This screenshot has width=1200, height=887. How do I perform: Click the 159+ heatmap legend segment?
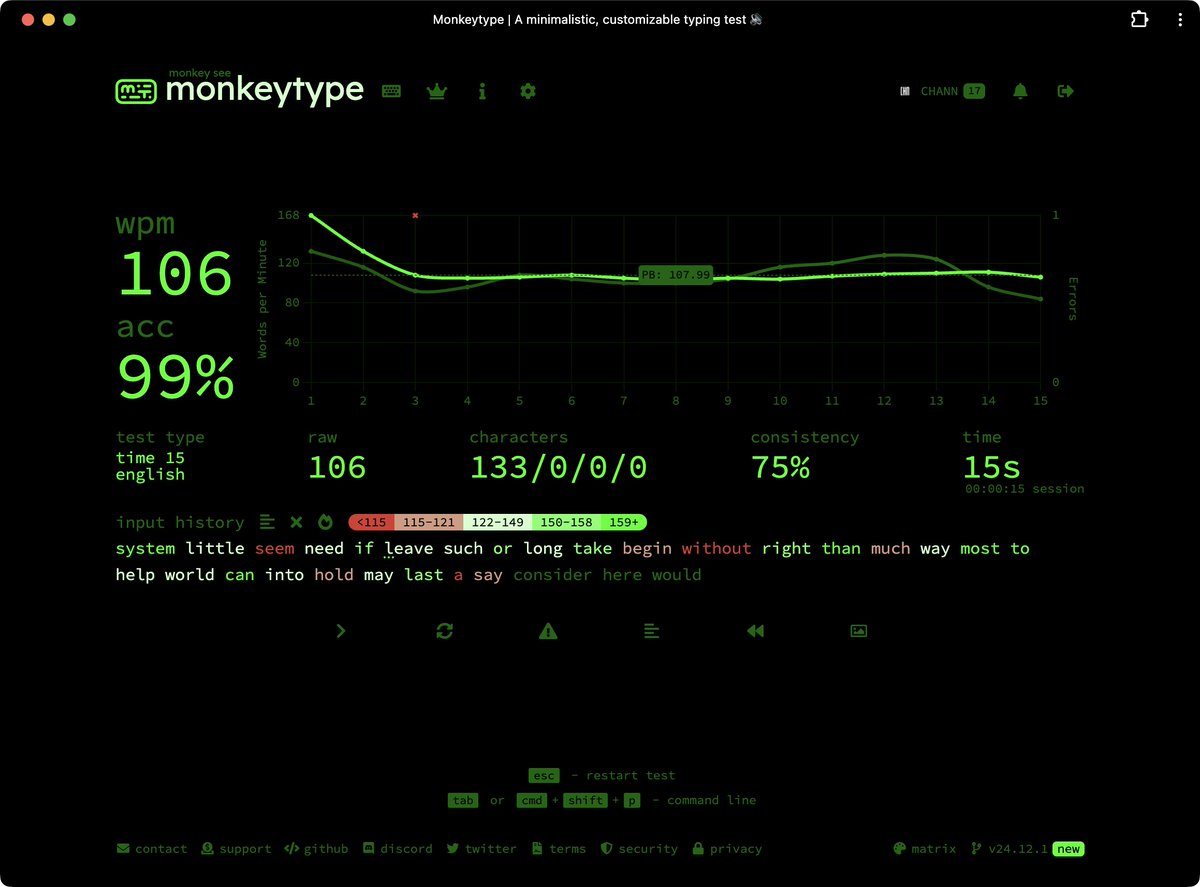tap(624, 522)
